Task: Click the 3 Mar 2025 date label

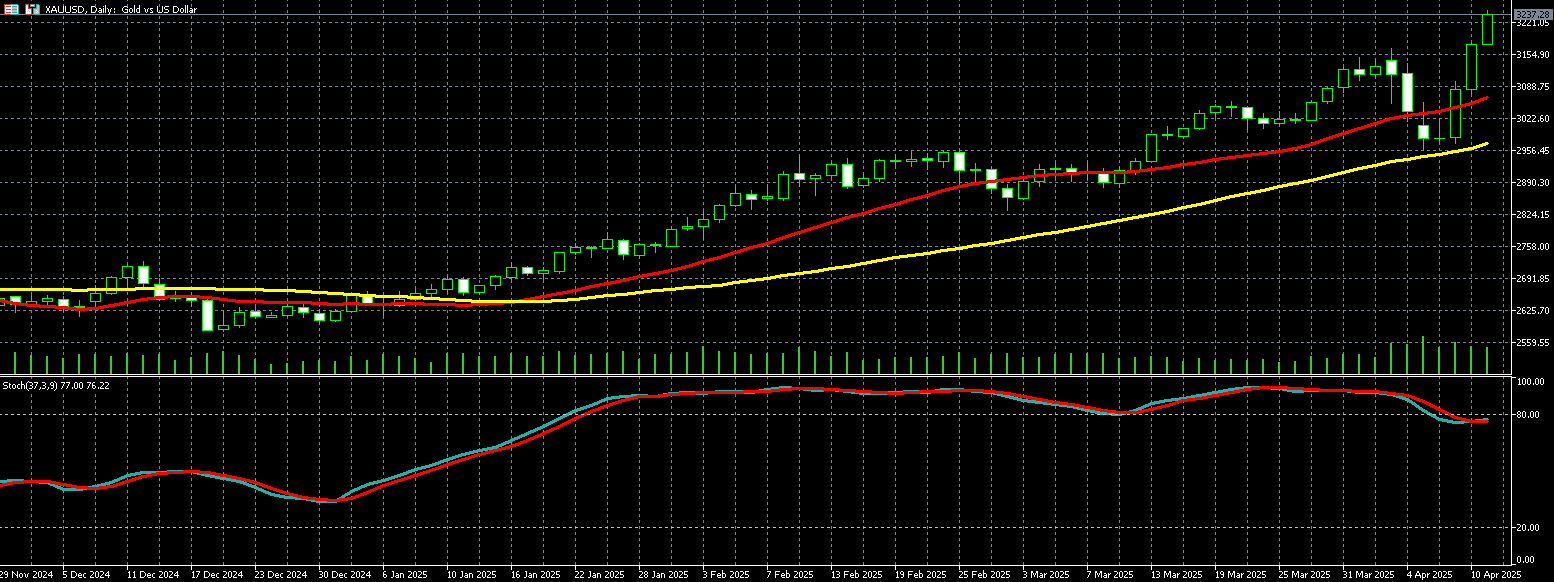Action: tap(1046, 575)
